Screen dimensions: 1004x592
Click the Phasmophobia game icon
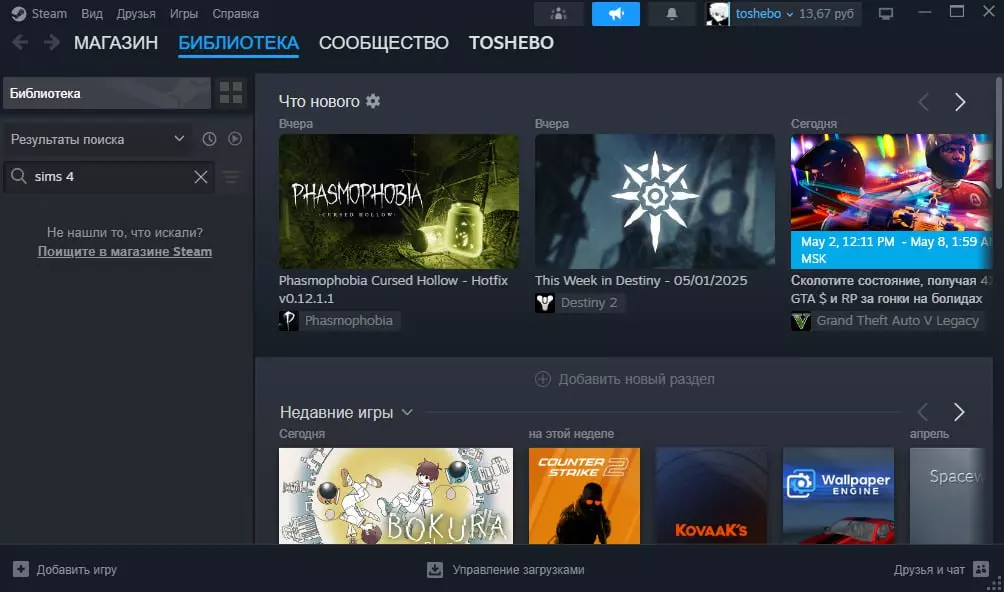click(x=288, y=321)
